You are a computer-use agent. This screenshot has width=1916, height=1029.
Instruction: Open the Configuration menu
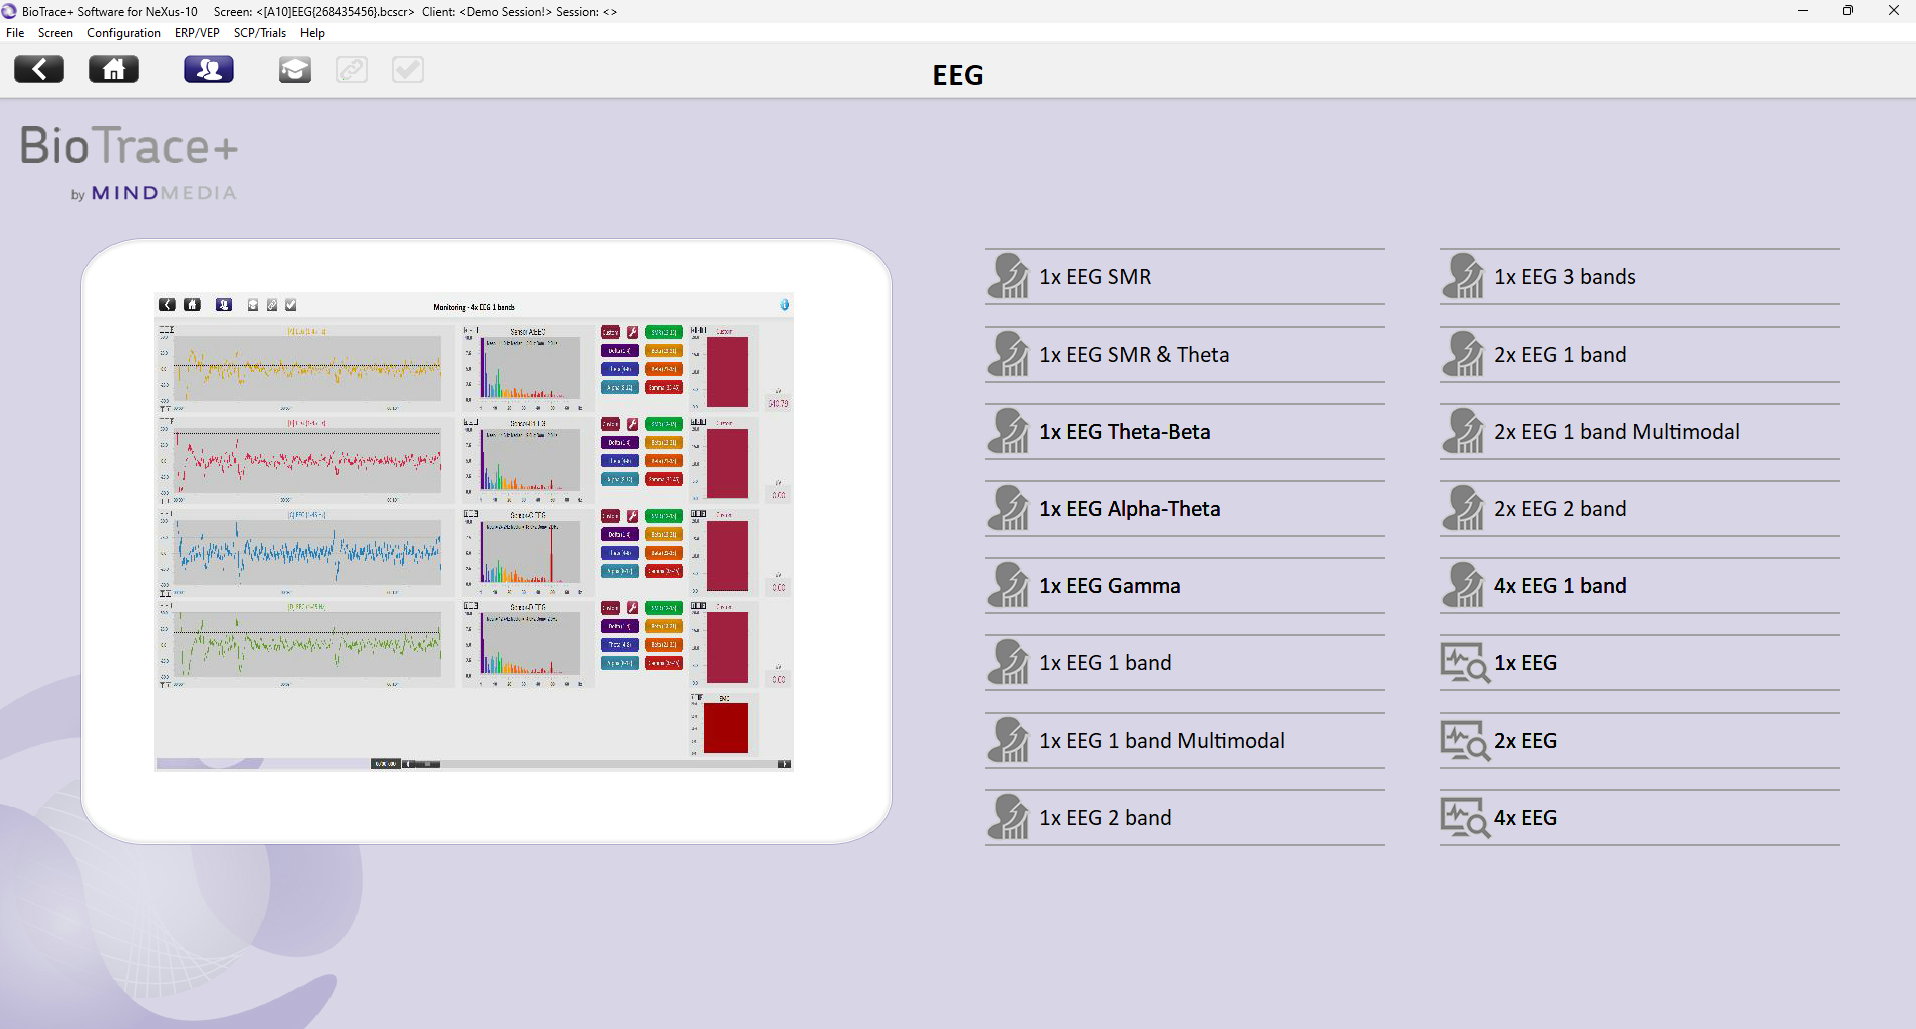[123, 33]
